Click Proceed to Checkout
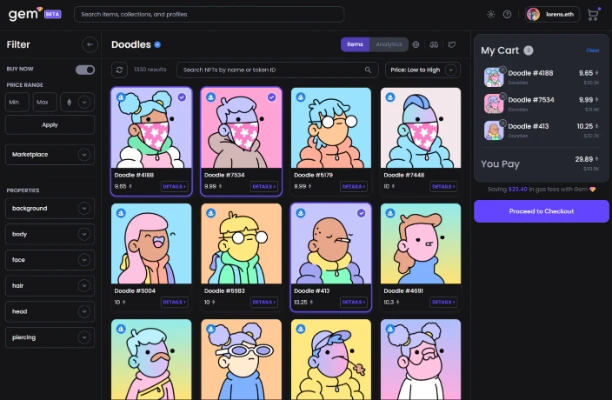The image size is (612, 400). 541,211
